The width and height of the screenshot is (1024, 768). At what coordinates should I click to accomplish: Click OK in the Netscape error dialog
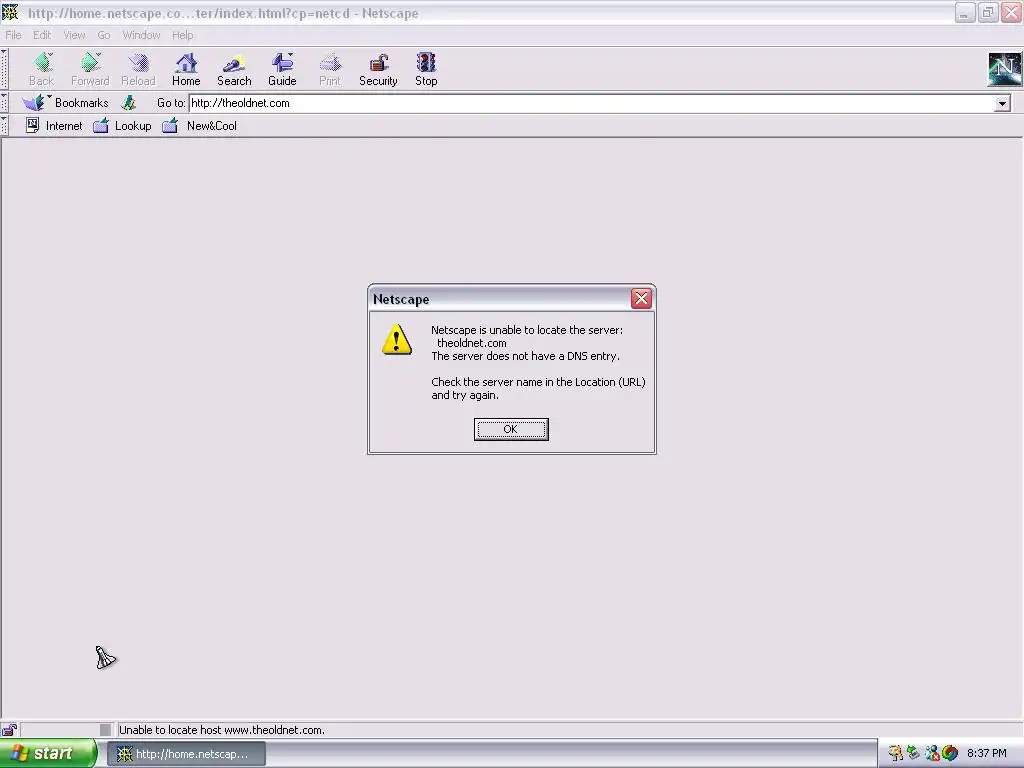click(511, 429)
